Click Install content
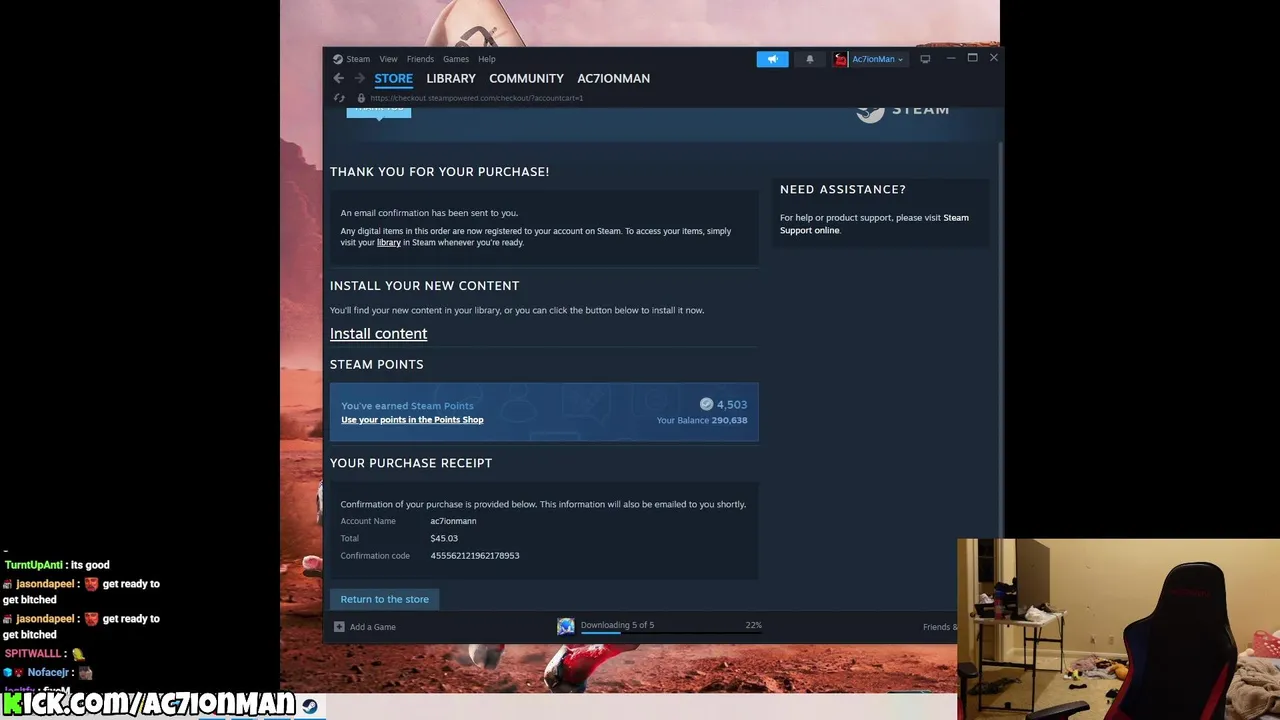 [x=378, y=333]
